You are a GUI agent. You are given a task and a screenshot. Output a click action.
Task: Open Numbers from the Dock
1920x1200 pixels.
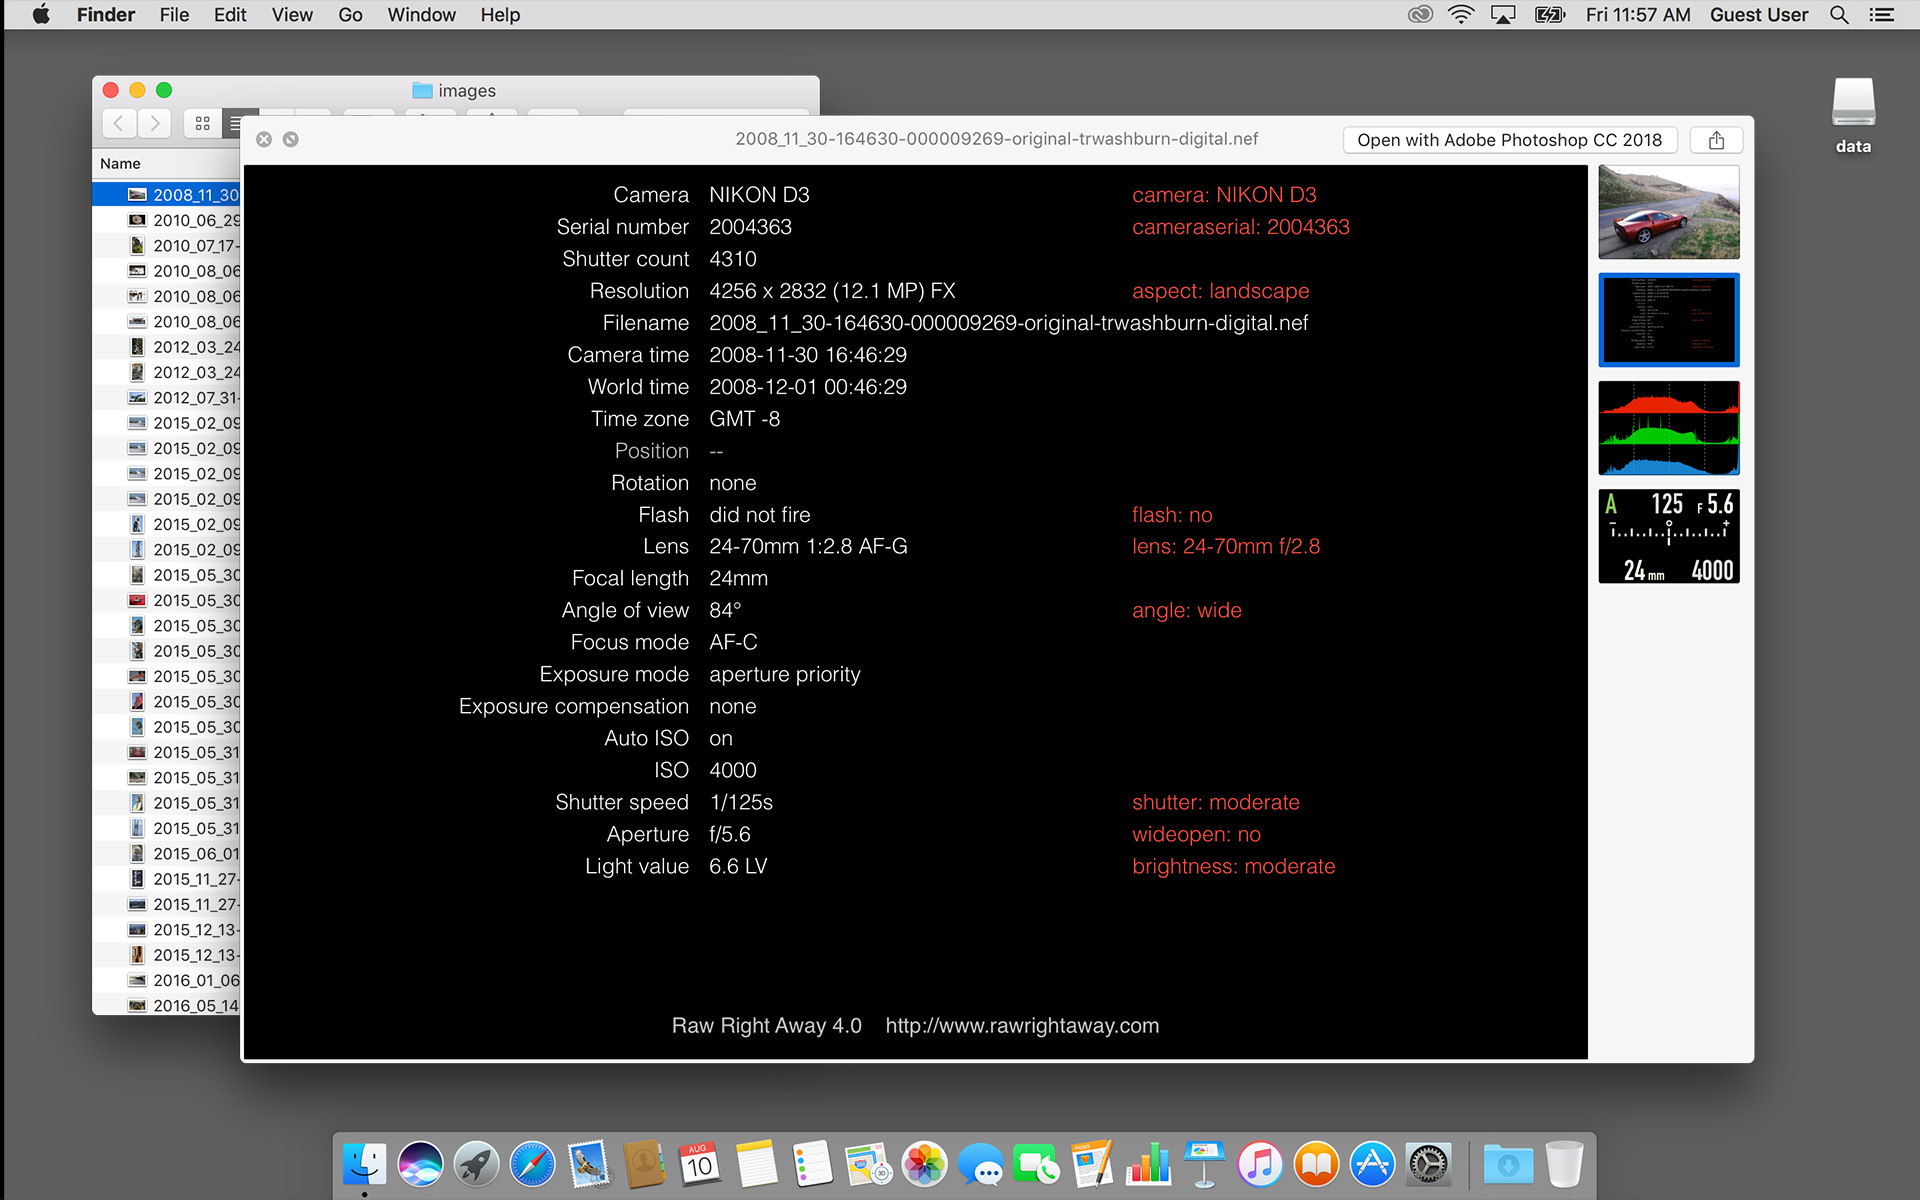(1148, 1165)
